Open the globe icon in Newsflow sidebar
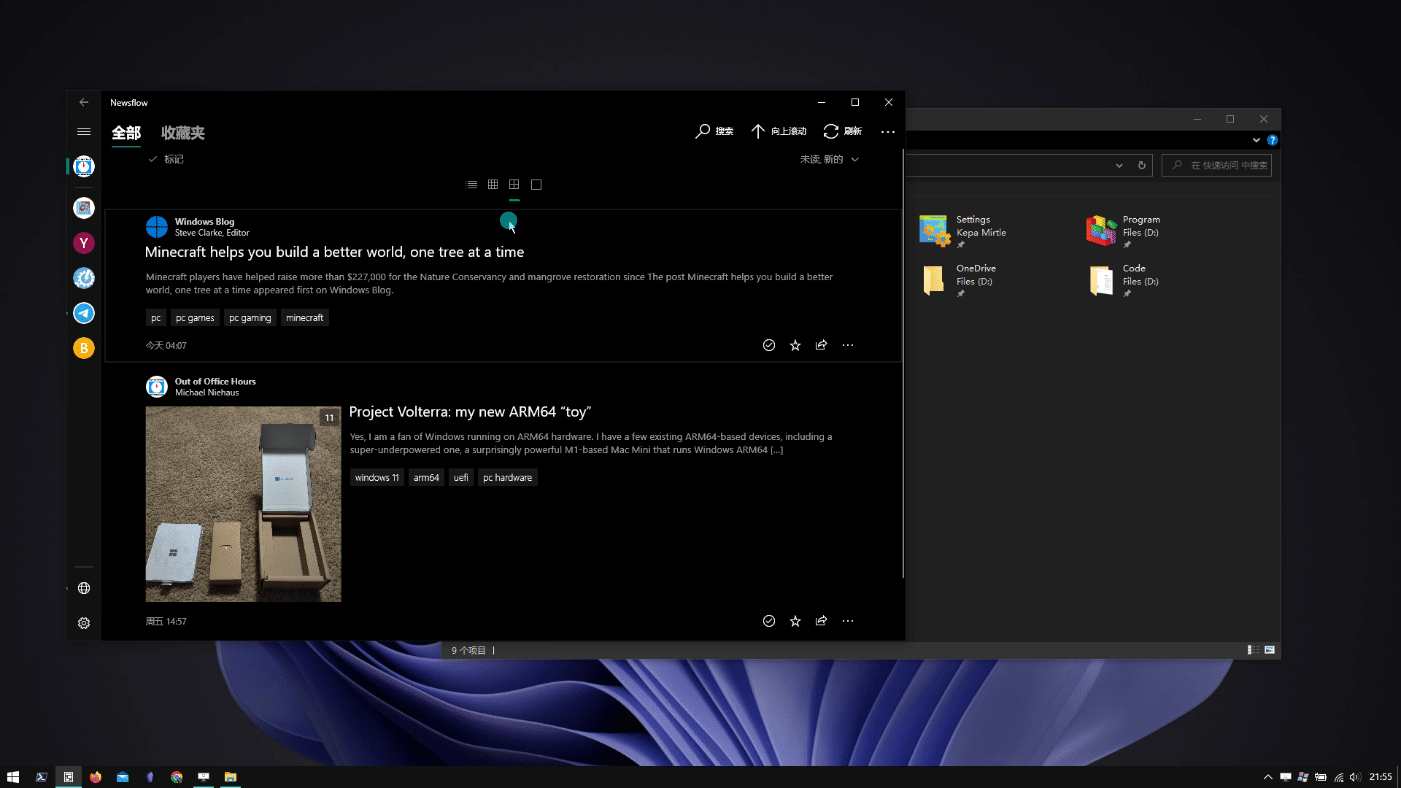 84,588
